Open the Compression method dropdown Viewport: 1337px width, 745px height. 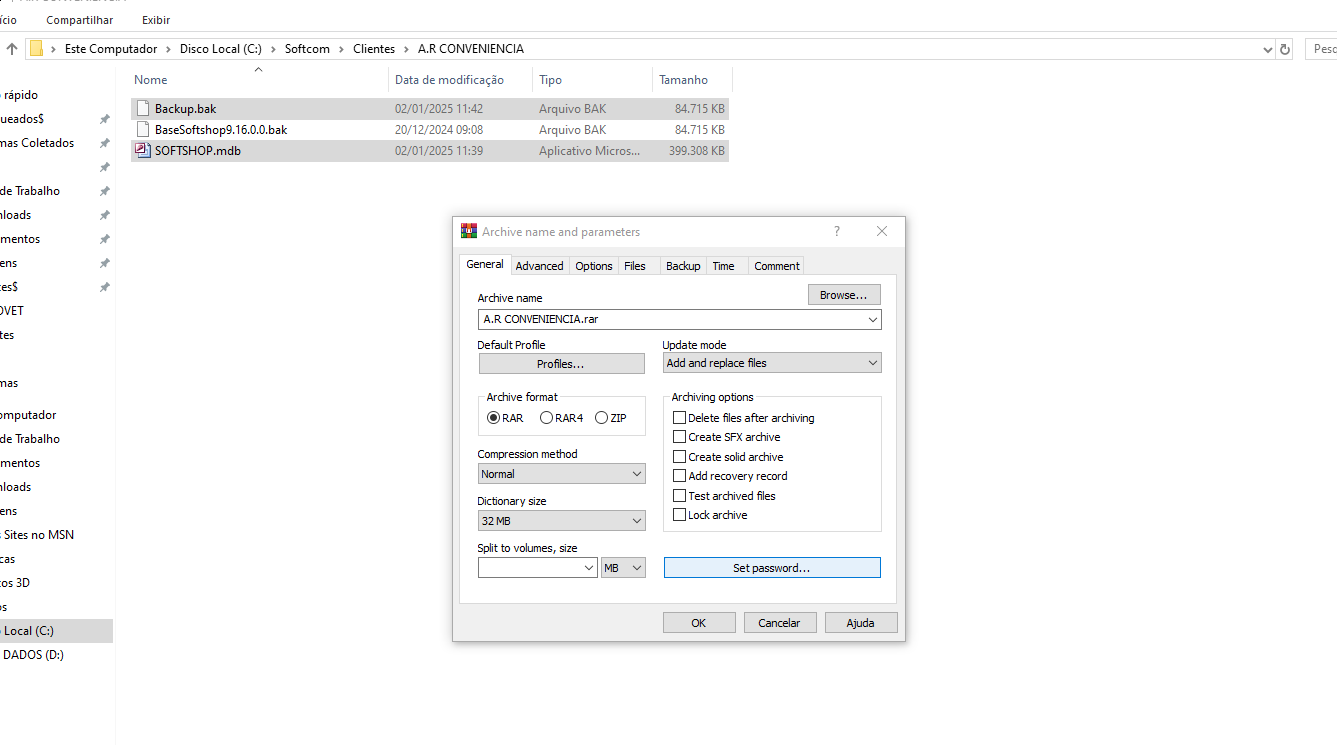pos(561,474)
